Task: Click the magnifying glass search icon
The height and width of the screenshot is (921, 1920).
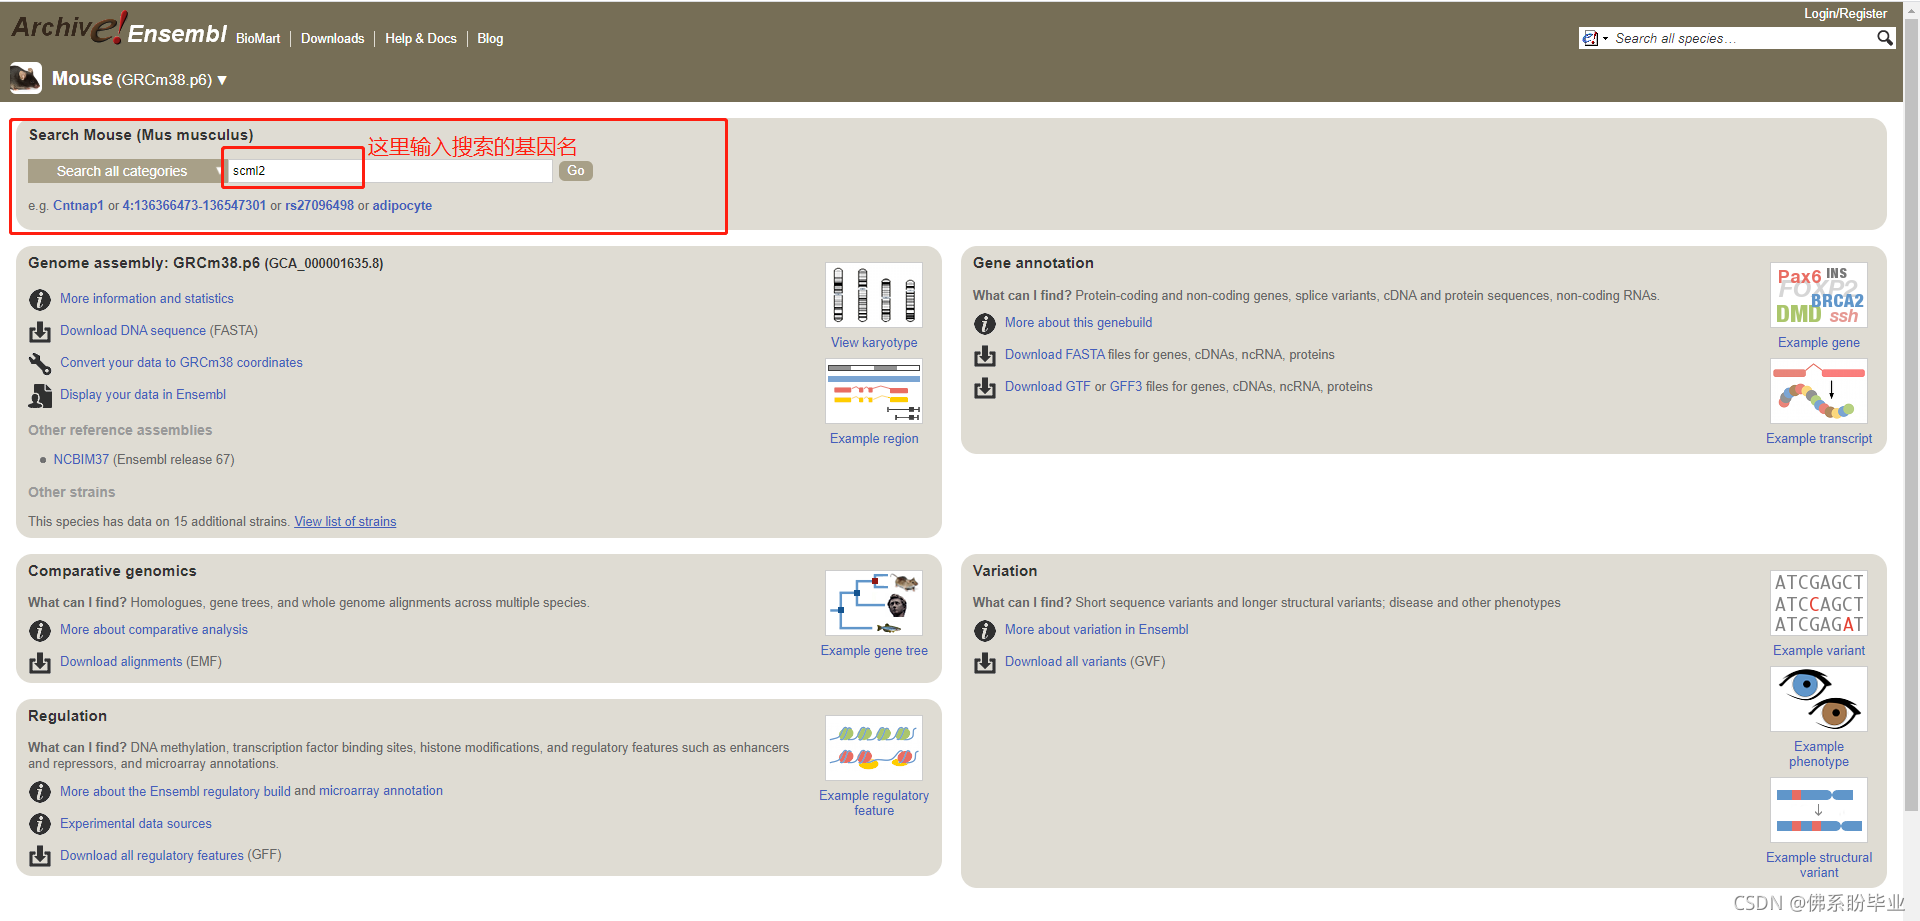Action: (1884, 38)
